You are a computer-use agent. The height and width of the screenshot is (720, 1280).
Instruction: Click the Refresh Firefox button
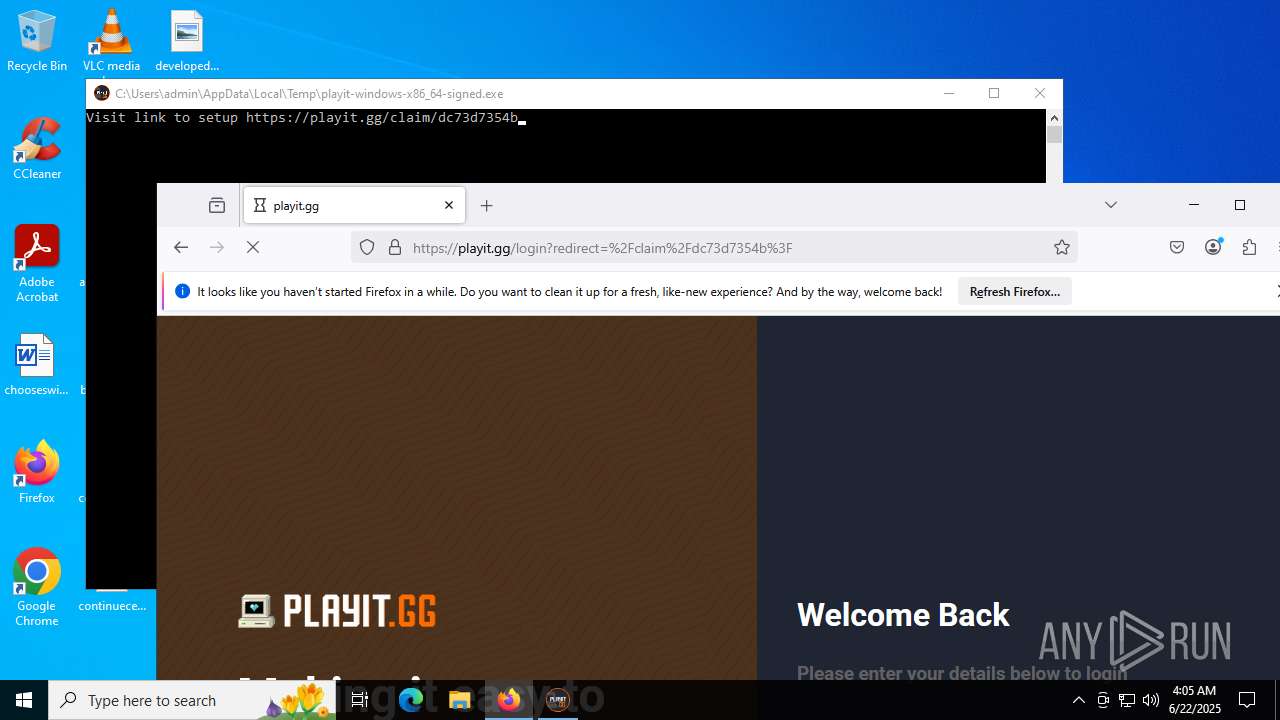click(1015, 292)
